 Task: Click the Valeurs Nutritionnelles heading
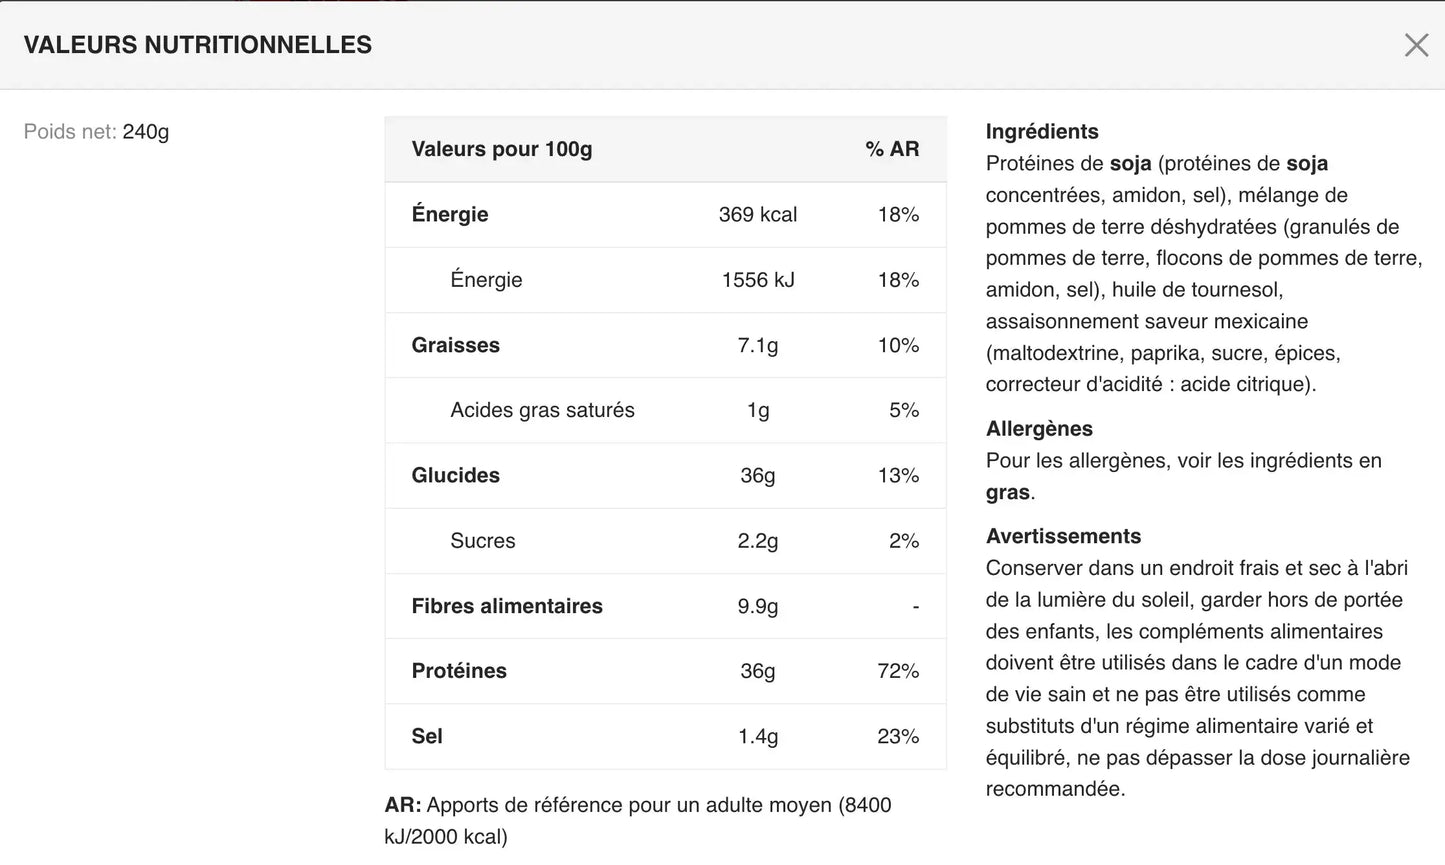click(198, 45)
